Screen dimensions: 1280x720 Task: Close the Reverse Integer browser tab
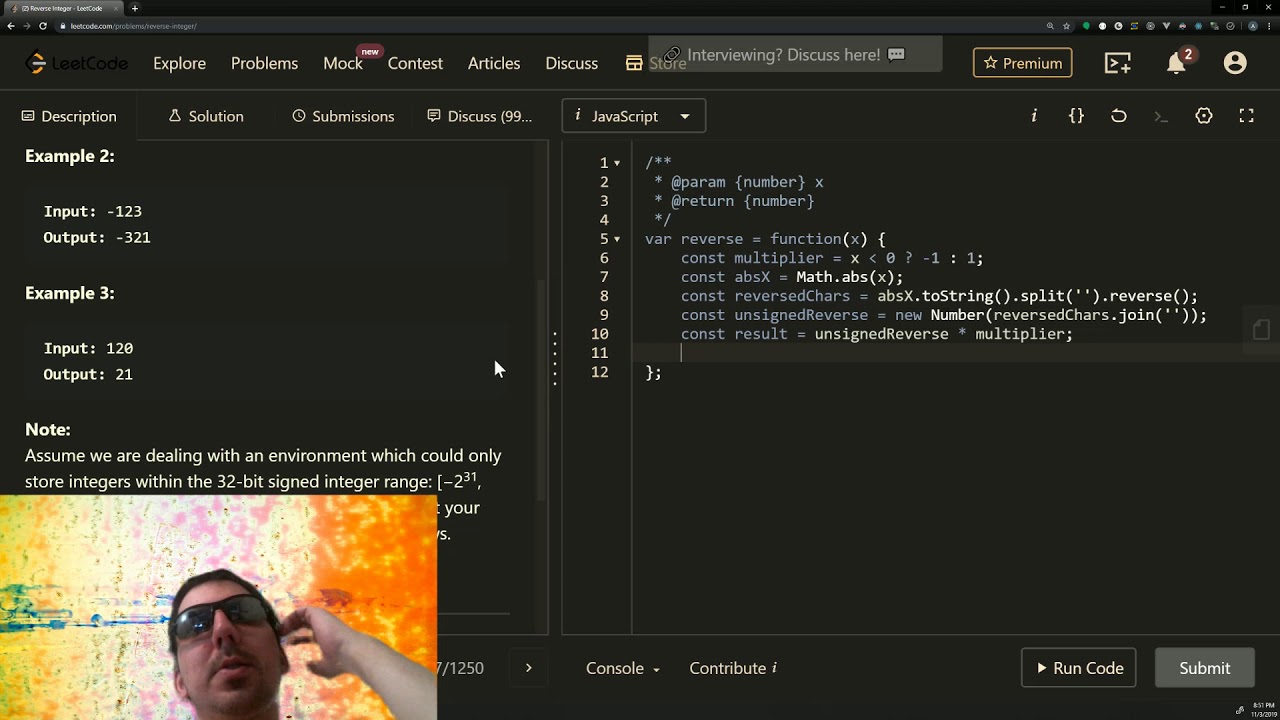click(x=116, y=8)
